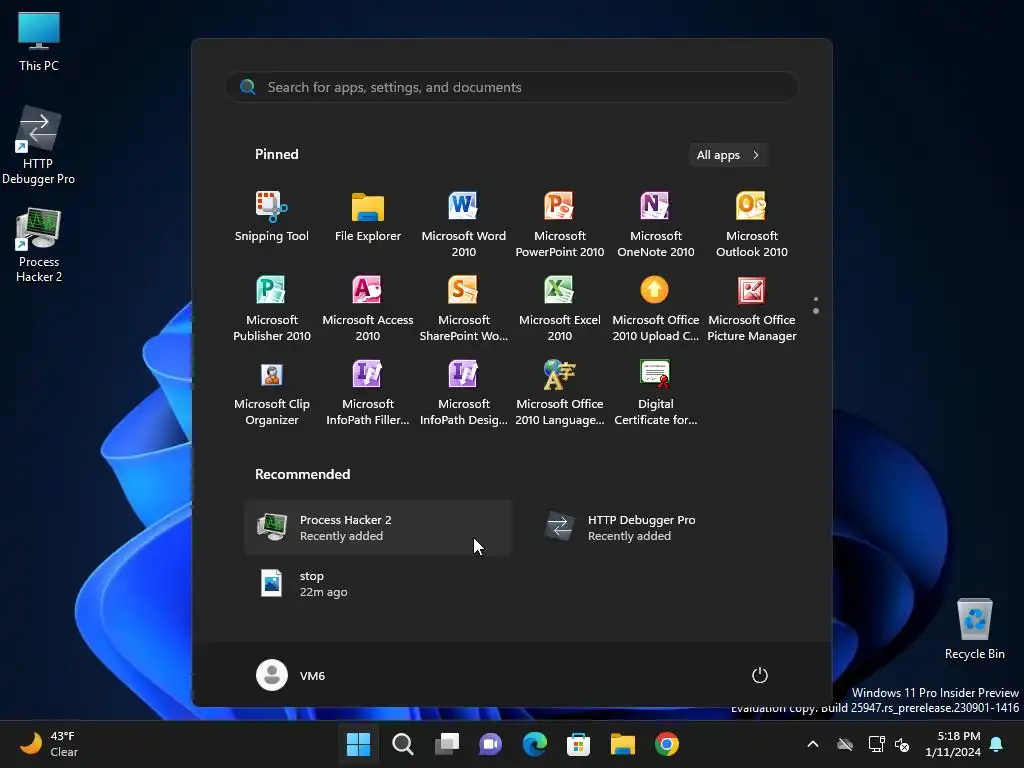Screen dimensions: 1024x768
Task: Open Snipping Tool from pinned apps
Action: (x=272, y=218)
